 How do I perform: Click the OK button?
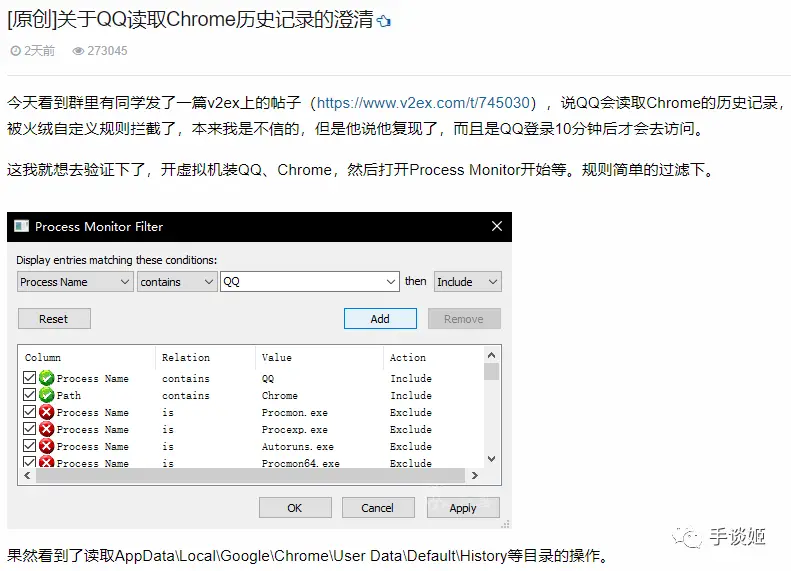pos(295,507)
